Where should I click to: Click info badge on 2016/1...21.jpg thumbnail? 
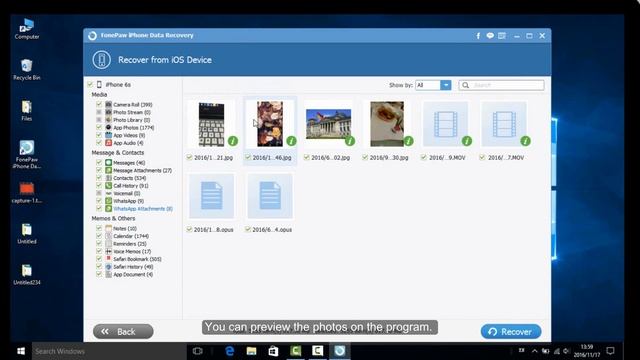[x=233, y=141]
